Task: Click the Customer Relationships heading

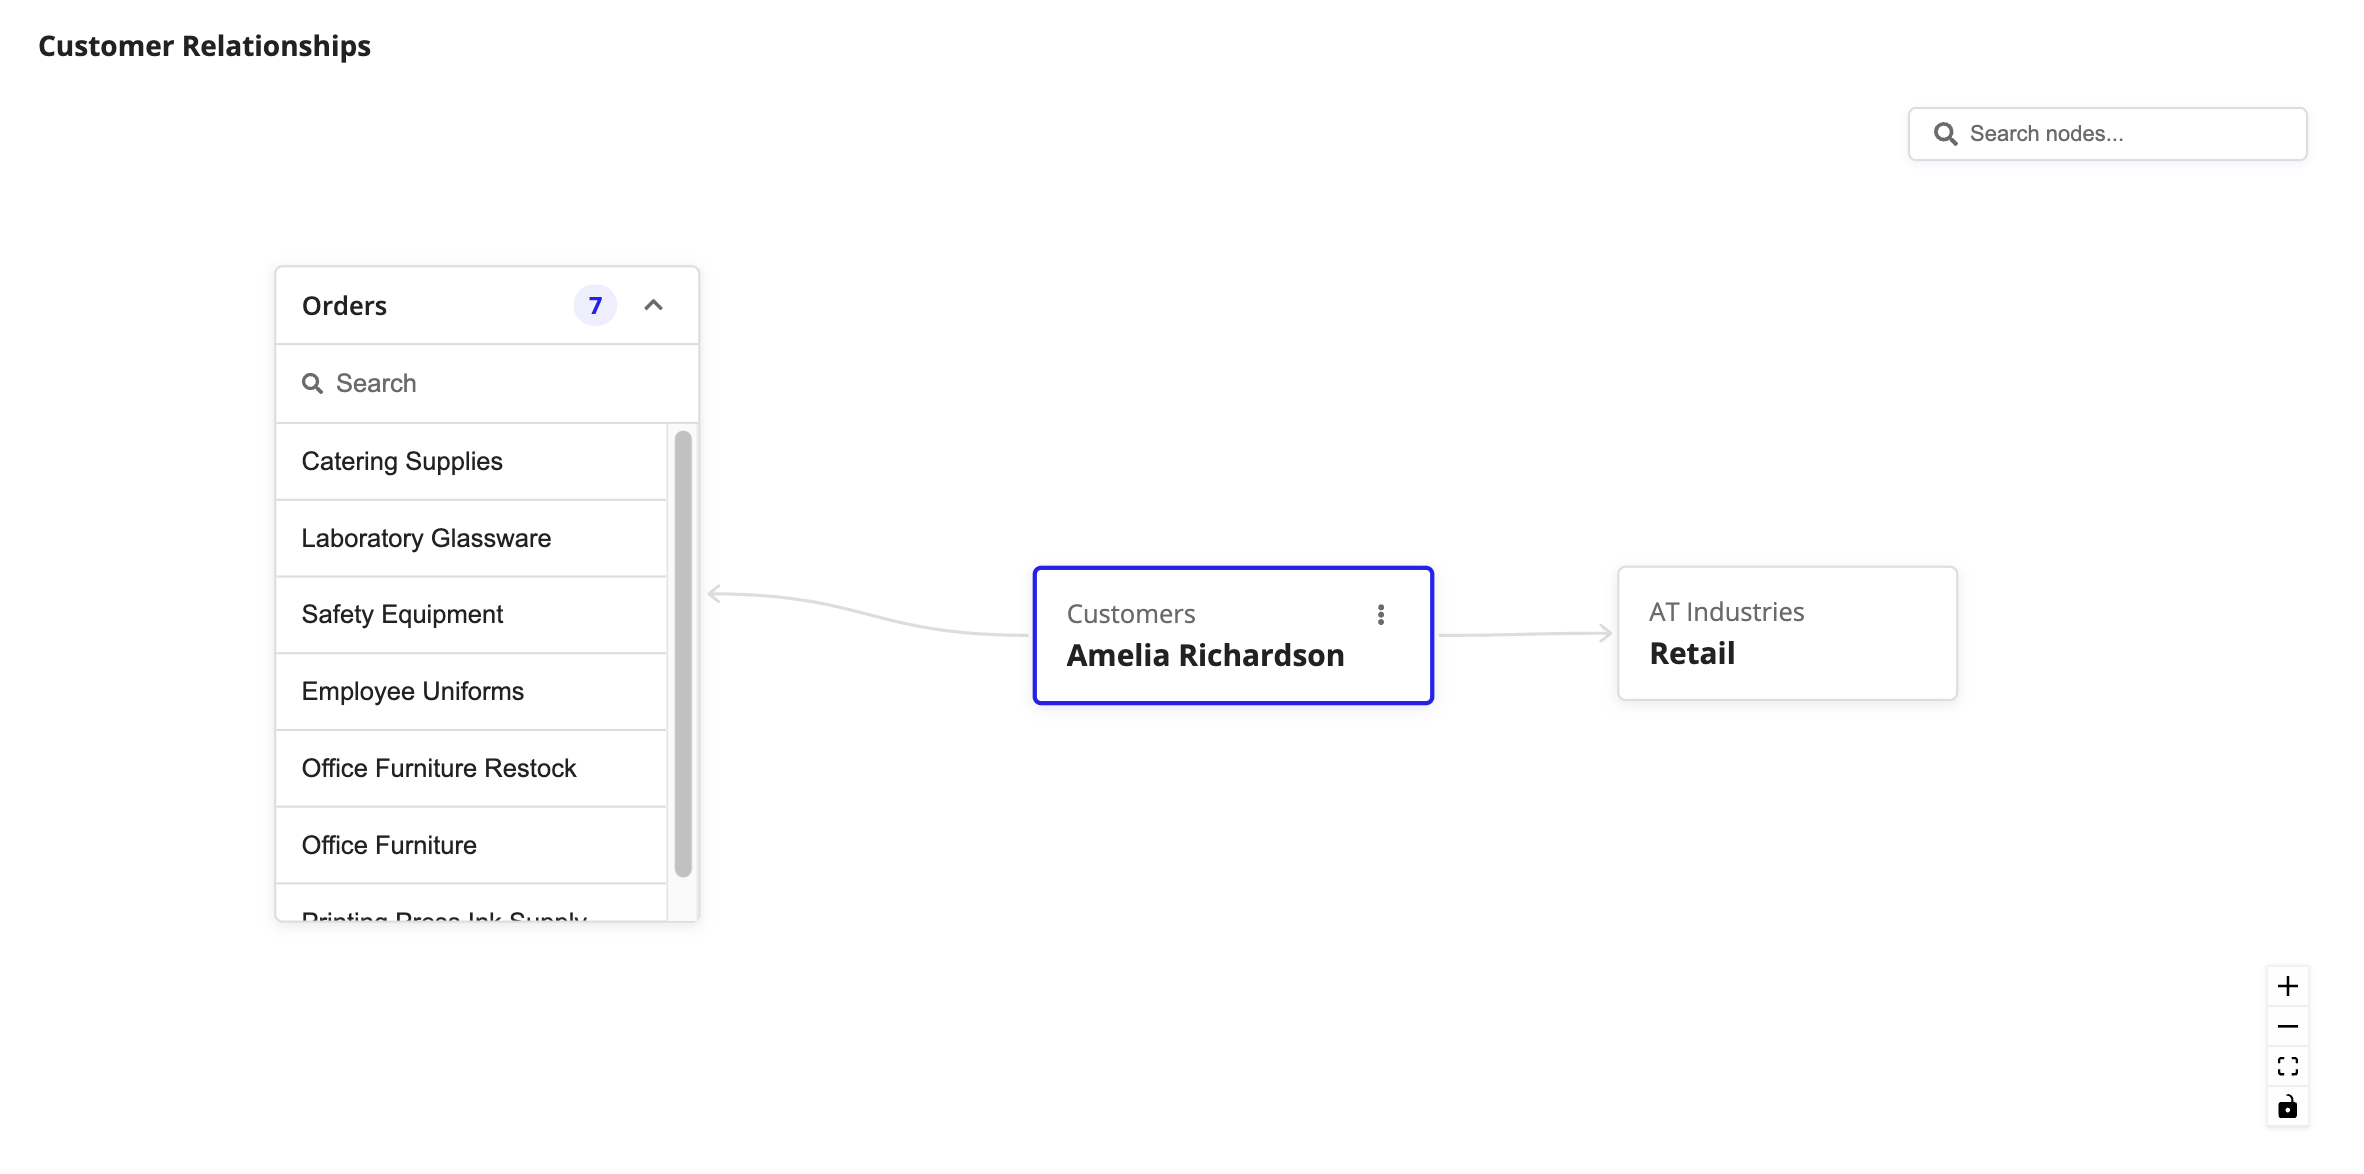Action: 204,46
